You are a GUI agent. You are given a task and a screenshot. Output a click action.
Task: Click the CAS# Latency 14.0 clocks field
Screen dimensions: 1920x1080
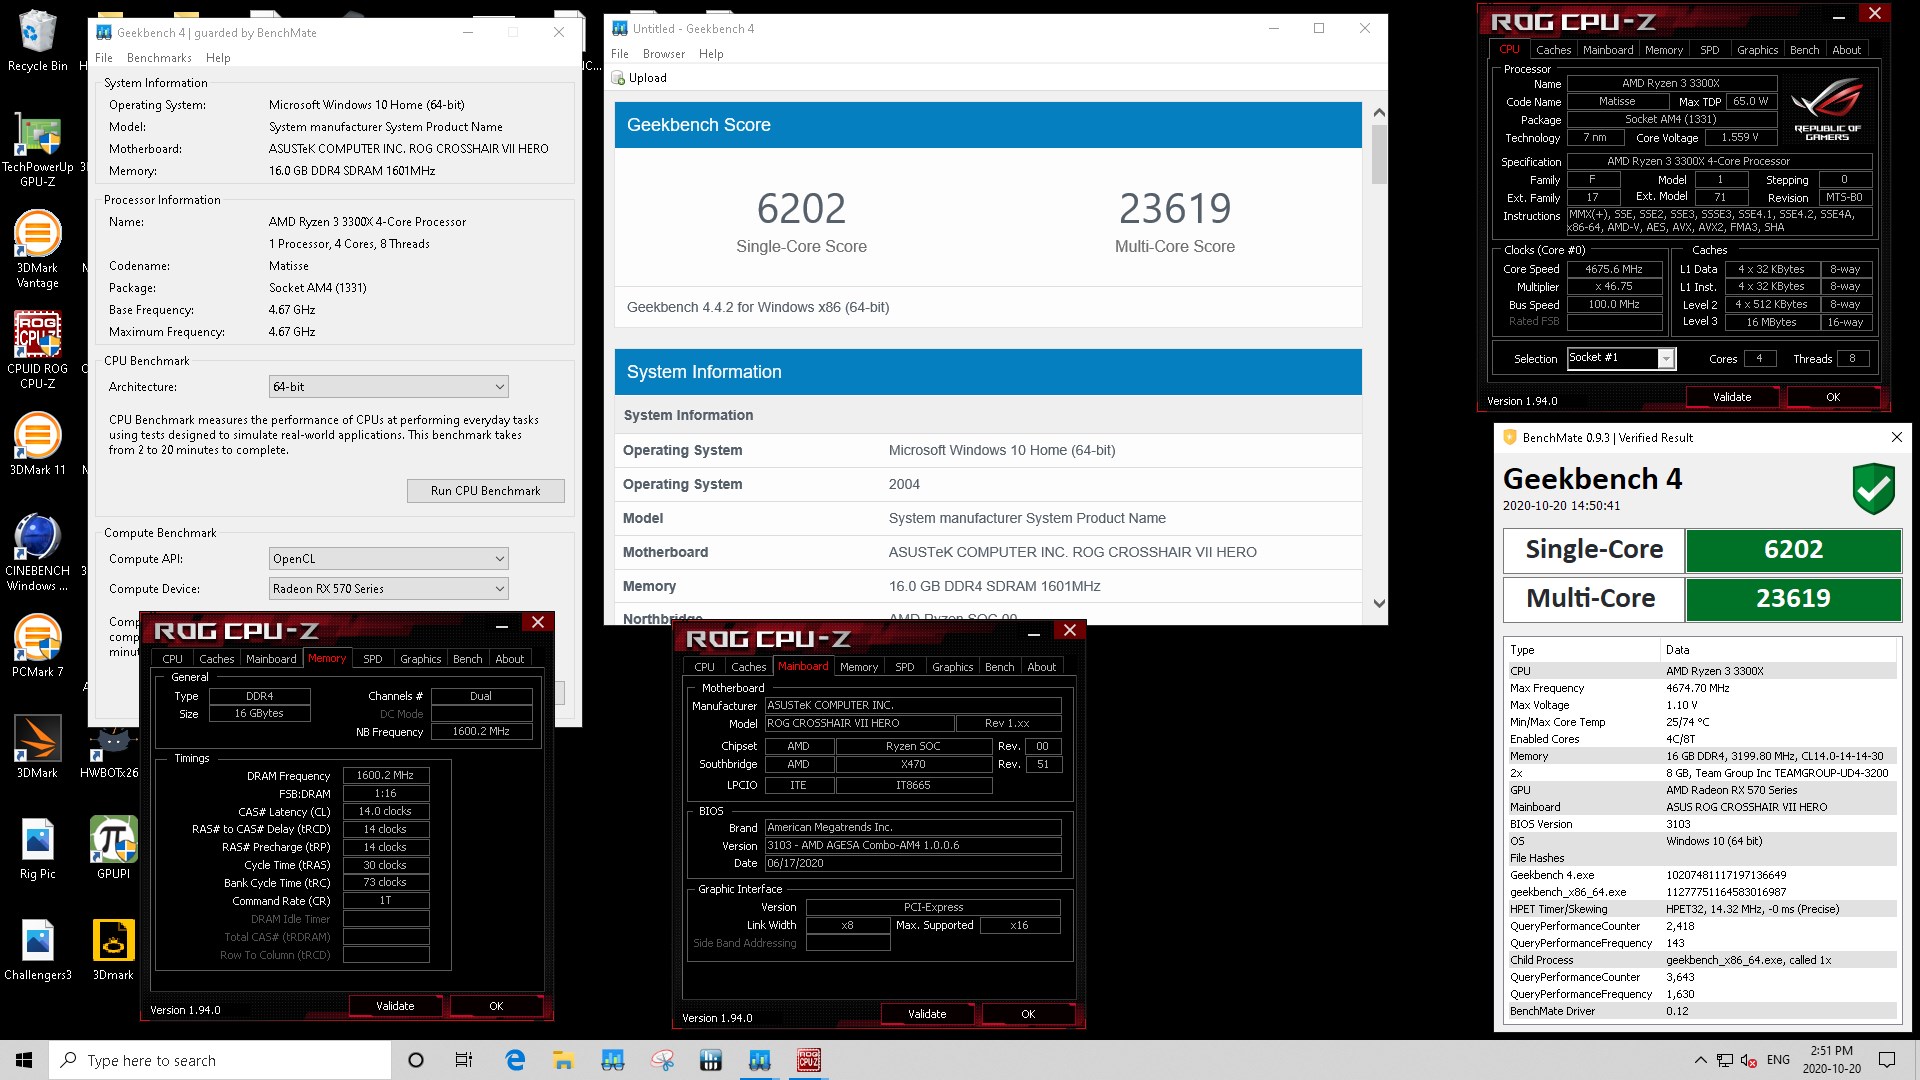tap(386, 811)
